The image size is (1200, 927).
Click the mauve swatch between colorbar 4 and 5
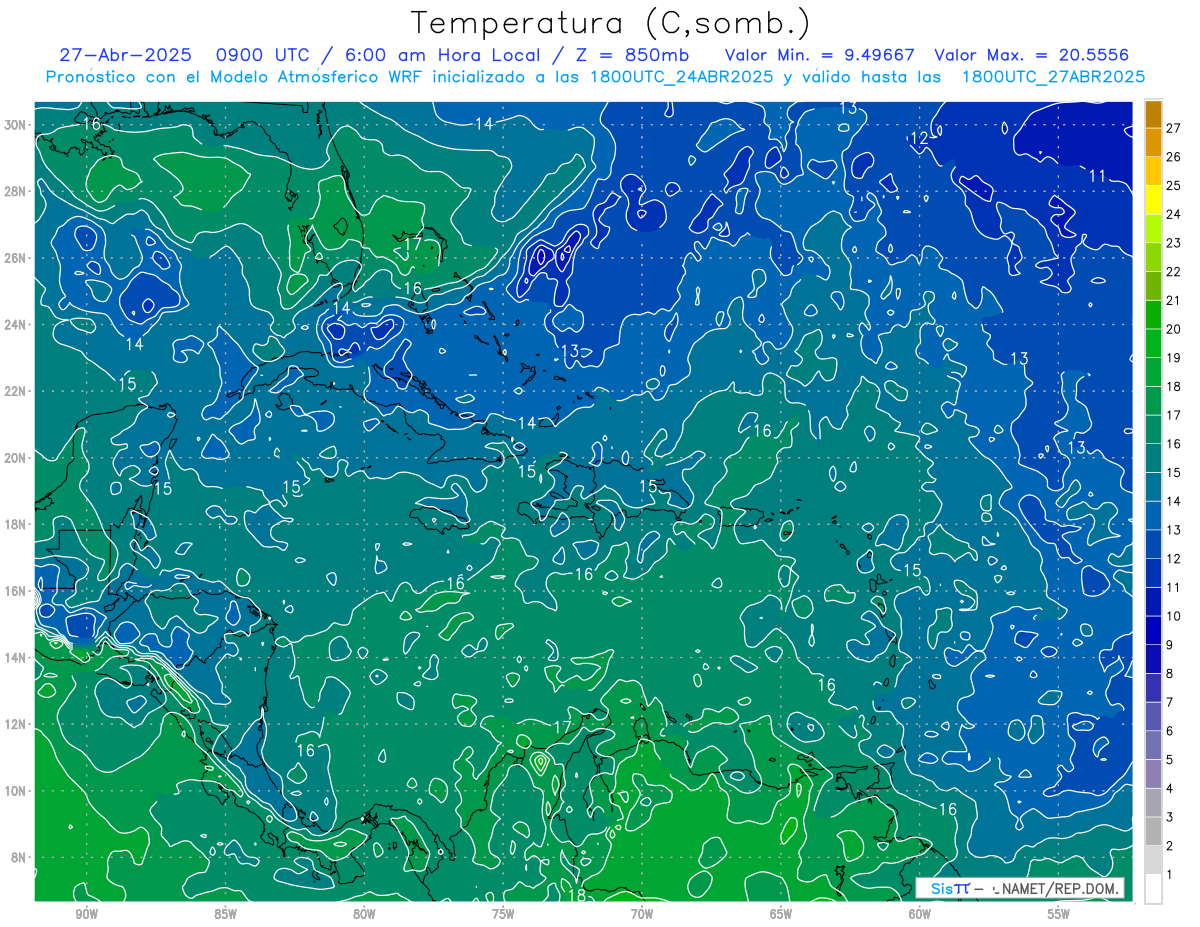point(1153,774)
